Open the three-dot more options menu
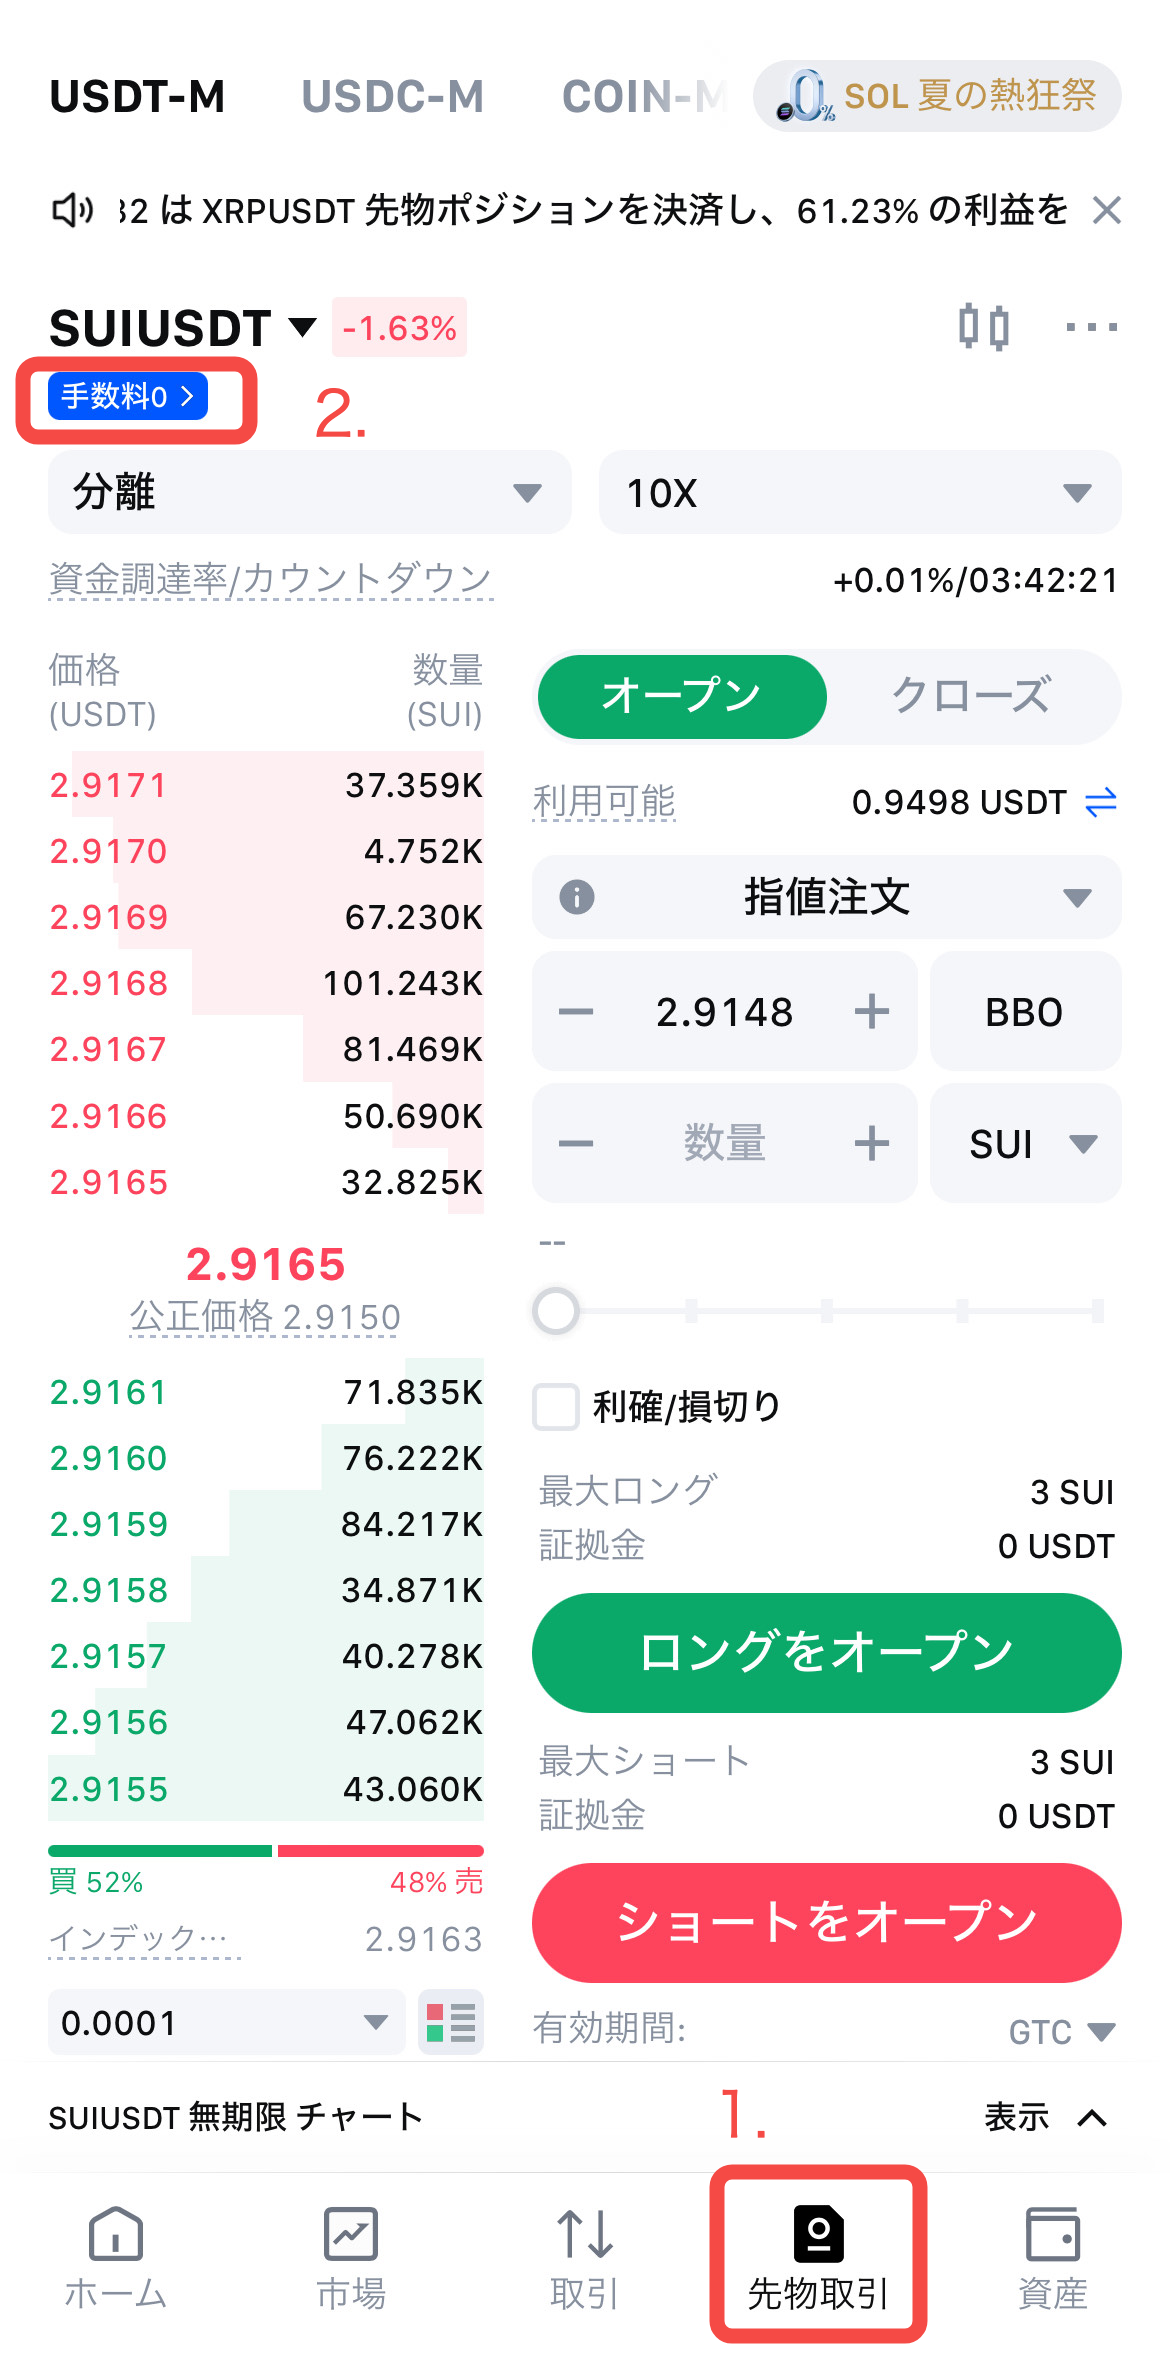This screenshot has height=2379, width=1170. coord(1091,327)
